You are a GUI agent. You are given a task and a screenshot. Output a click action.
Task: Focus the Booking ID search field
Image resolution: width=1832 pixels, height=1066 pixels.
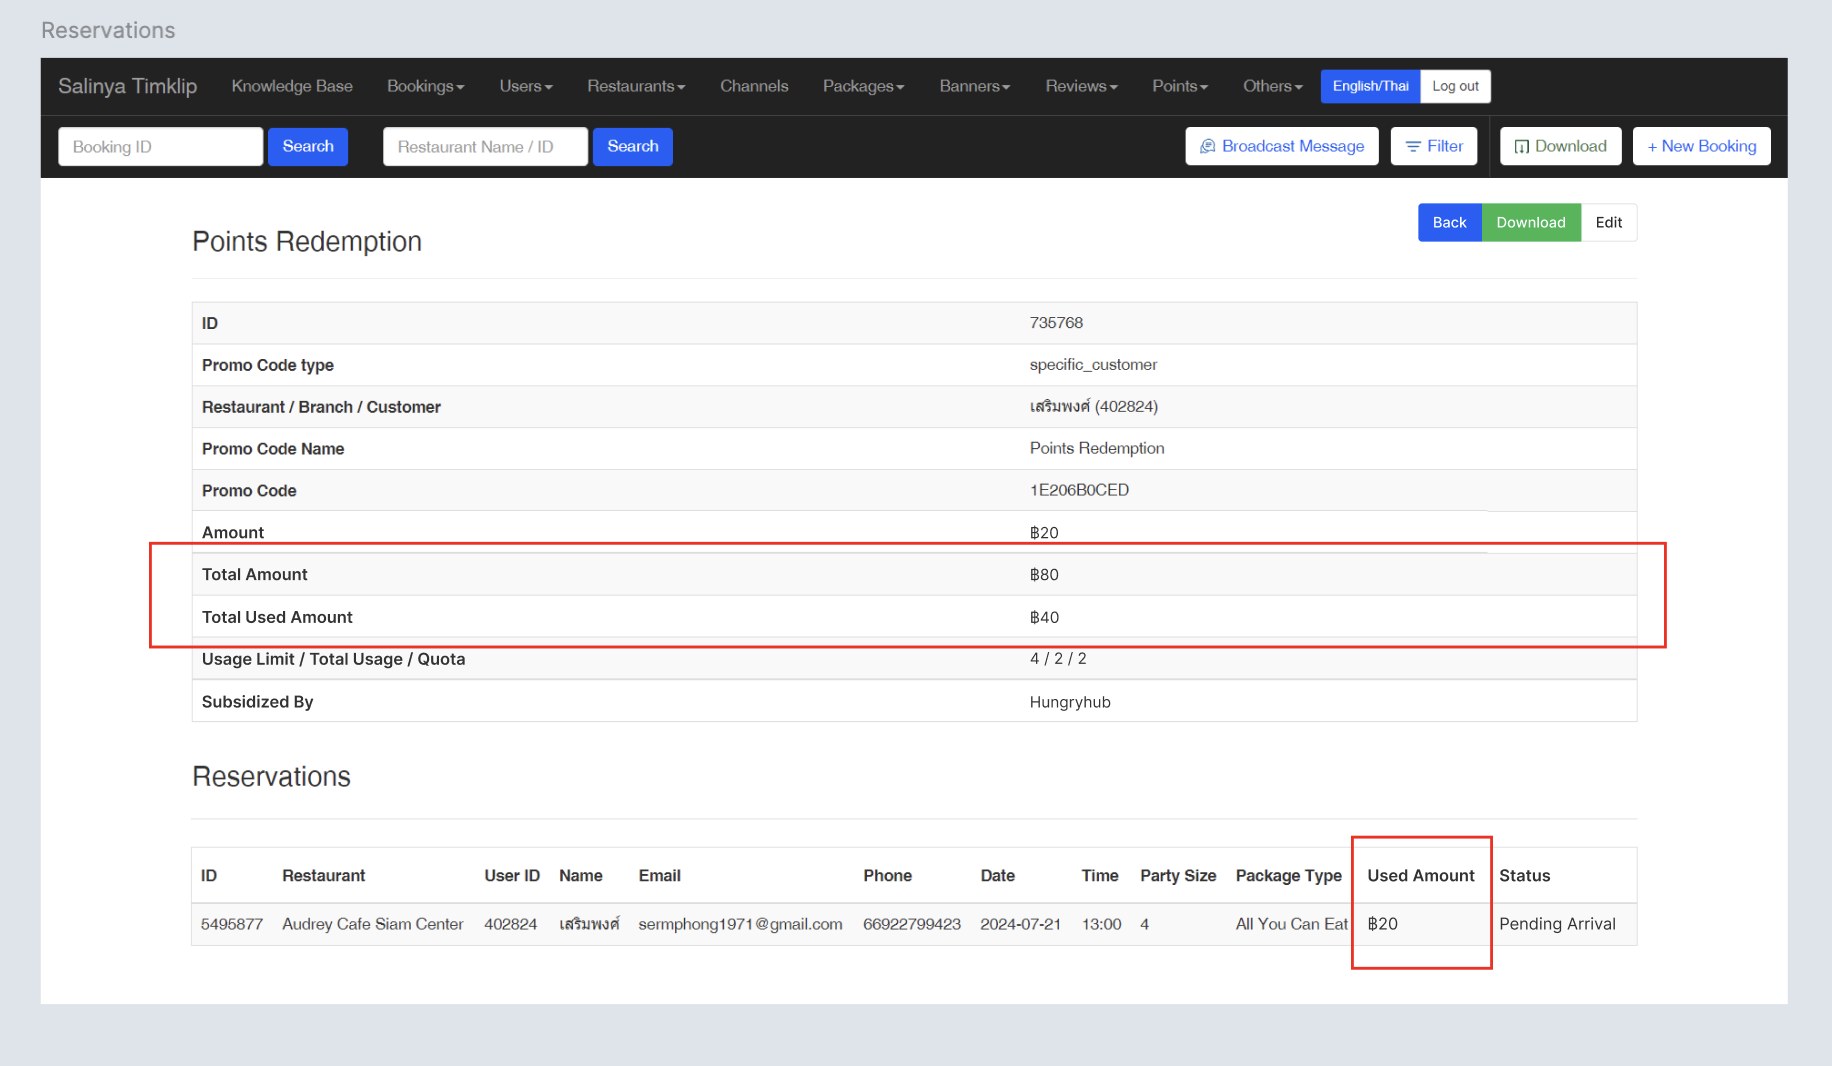(161, 147)
